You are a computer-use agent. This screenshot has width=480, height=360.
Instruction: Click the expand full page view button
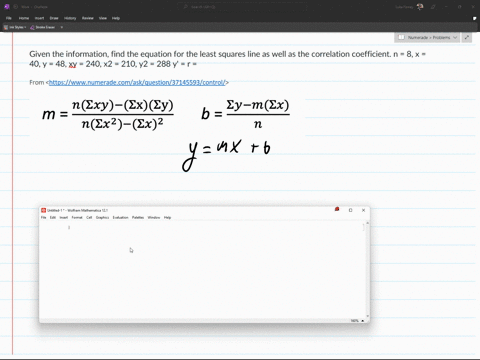tap(467, 37)
